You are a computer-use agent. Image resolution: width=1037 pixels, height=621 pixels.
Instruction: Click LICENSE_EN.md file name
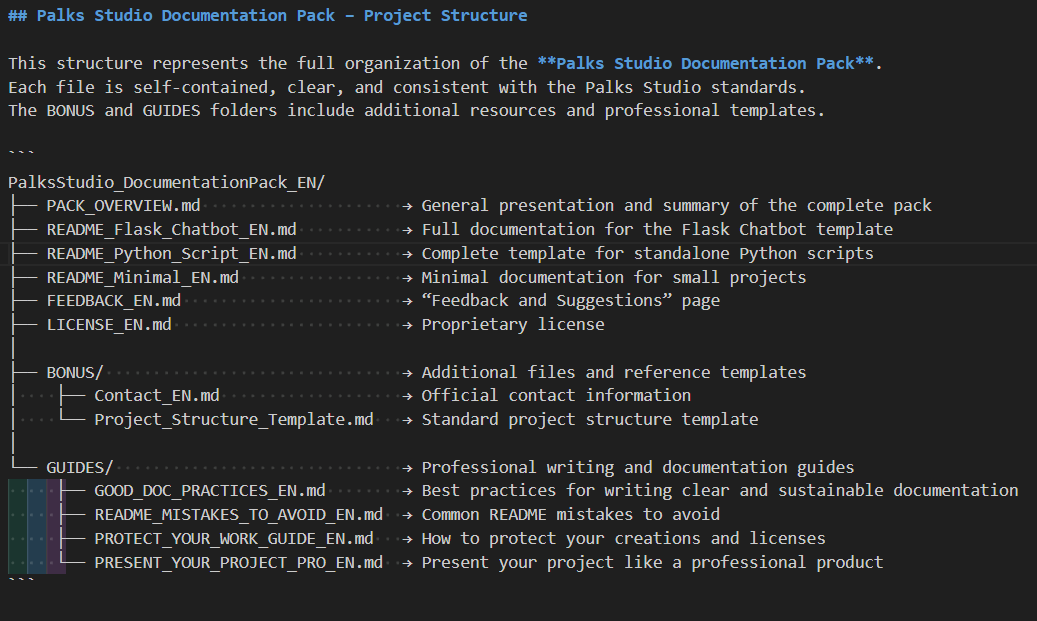point(108,325)
